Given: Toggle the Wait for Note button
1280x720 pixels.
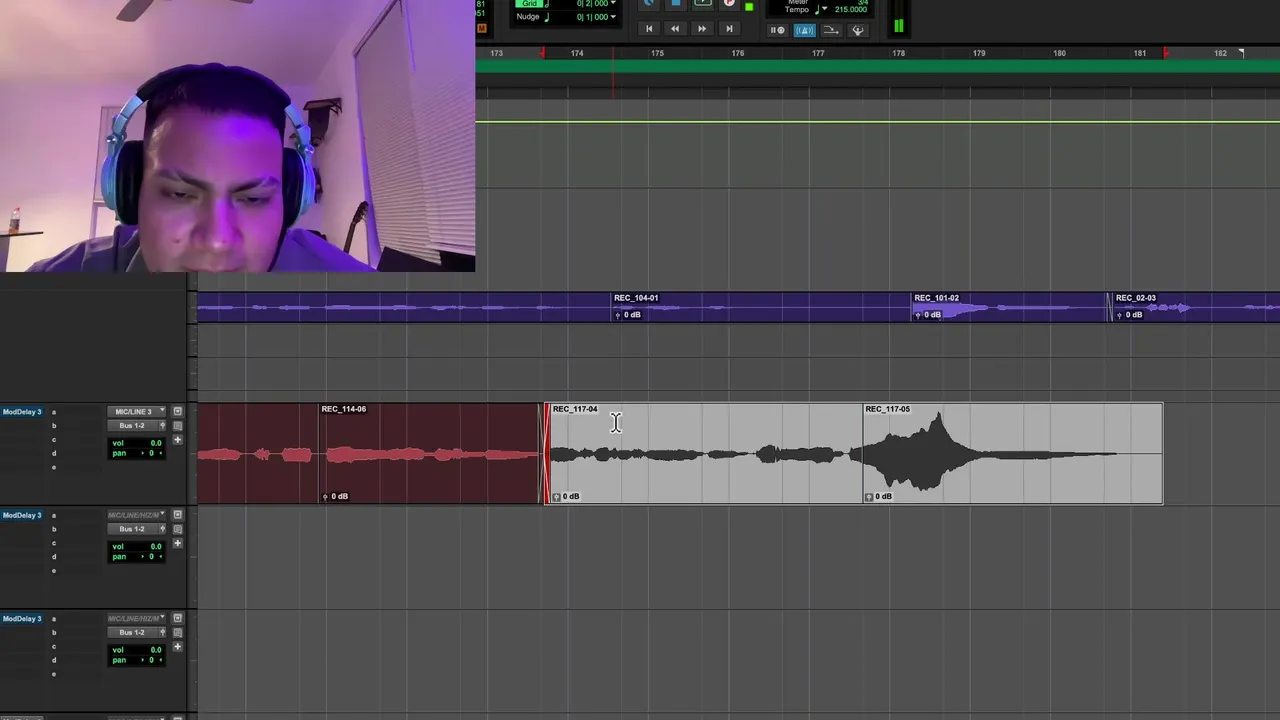Looking at the screenshot, I should pyautogui.click(x=778, y=30).
